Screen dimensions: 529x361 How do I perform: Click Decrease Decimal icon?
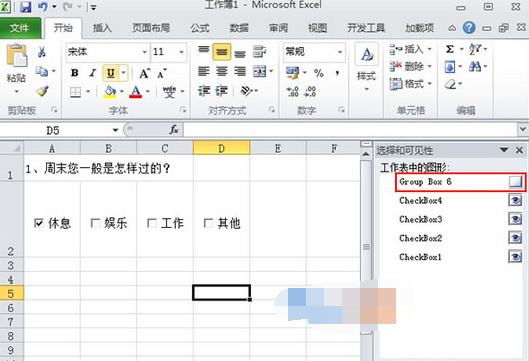(x=310, y=91)
